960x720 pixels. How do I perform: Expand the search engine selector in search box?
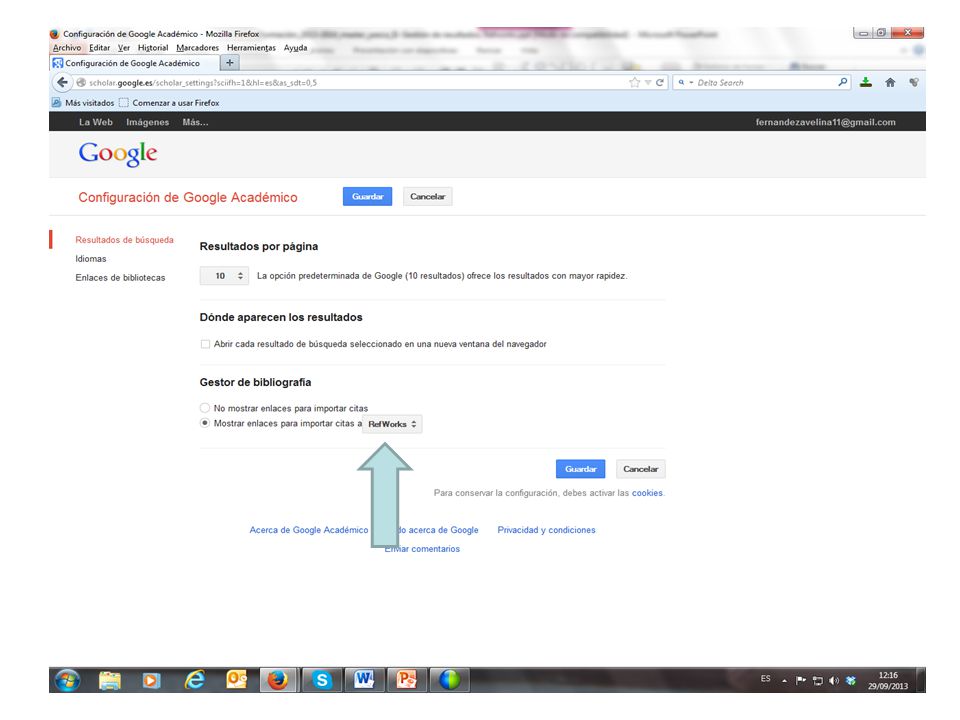[685, 82]
